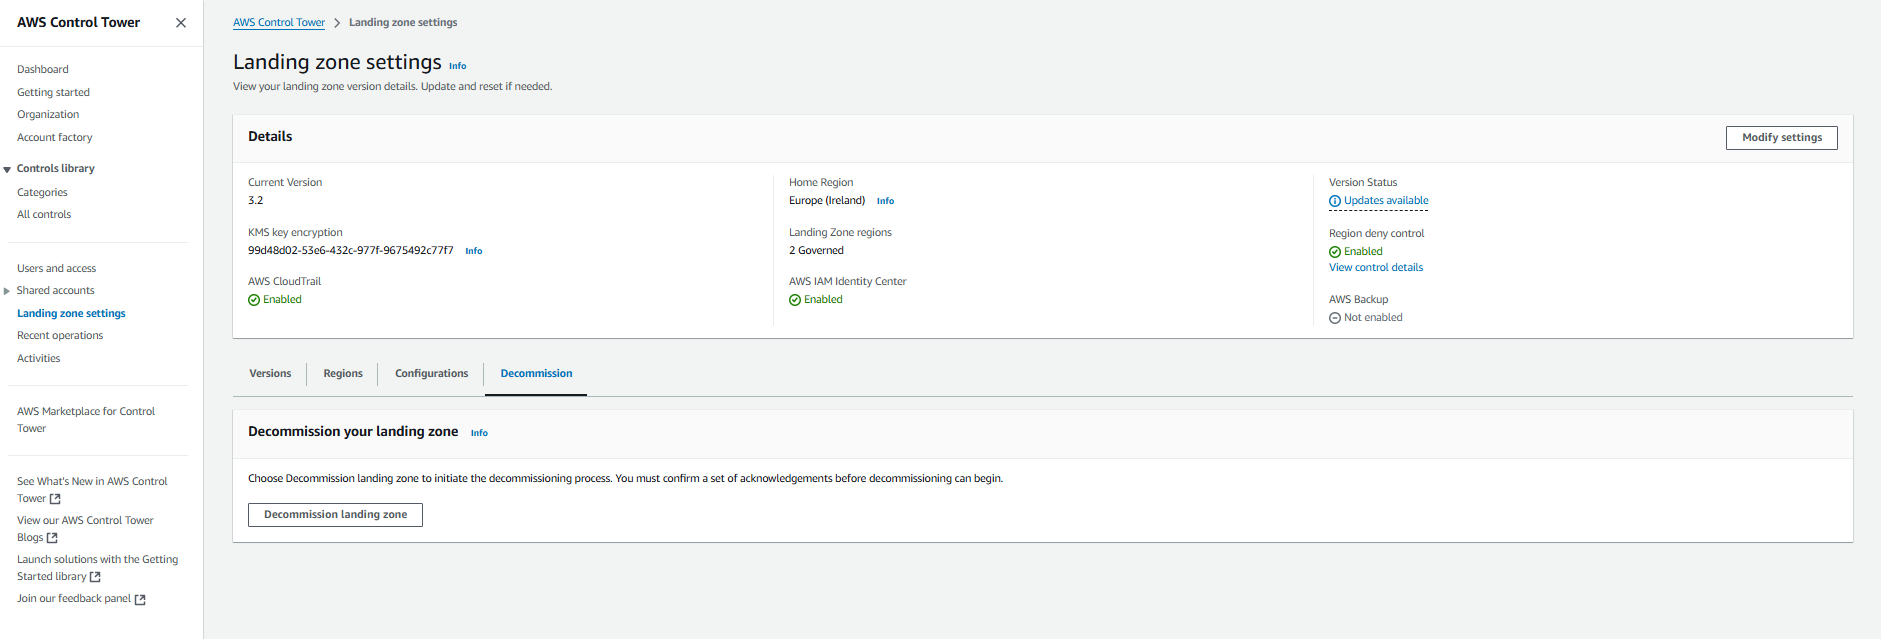Open the Organization page
The image size is (1881, 639).
48,114
